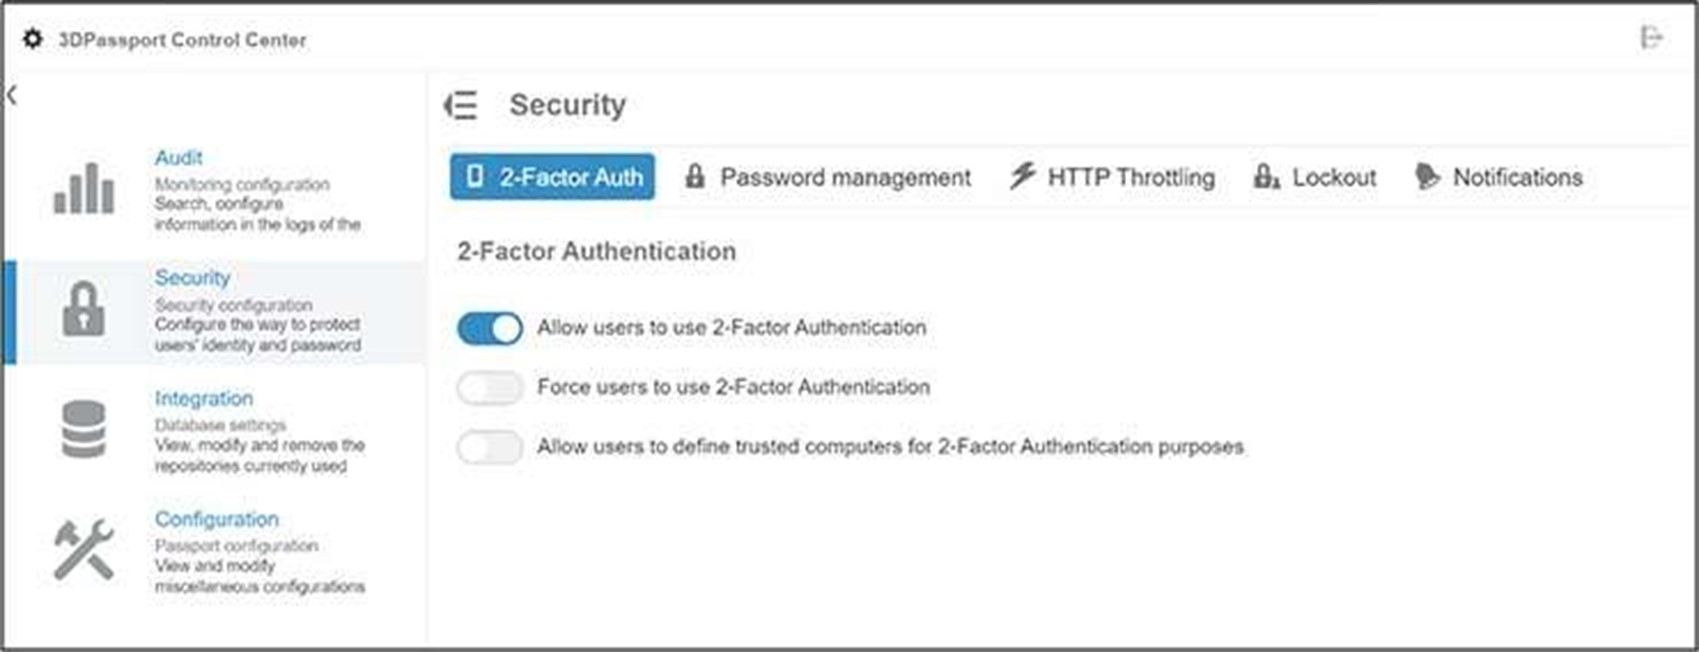Click the Configuration wrench and hammer icon
Image resolution: width=1699 pixels, height=652 pixels.
[x=83, y=549]
